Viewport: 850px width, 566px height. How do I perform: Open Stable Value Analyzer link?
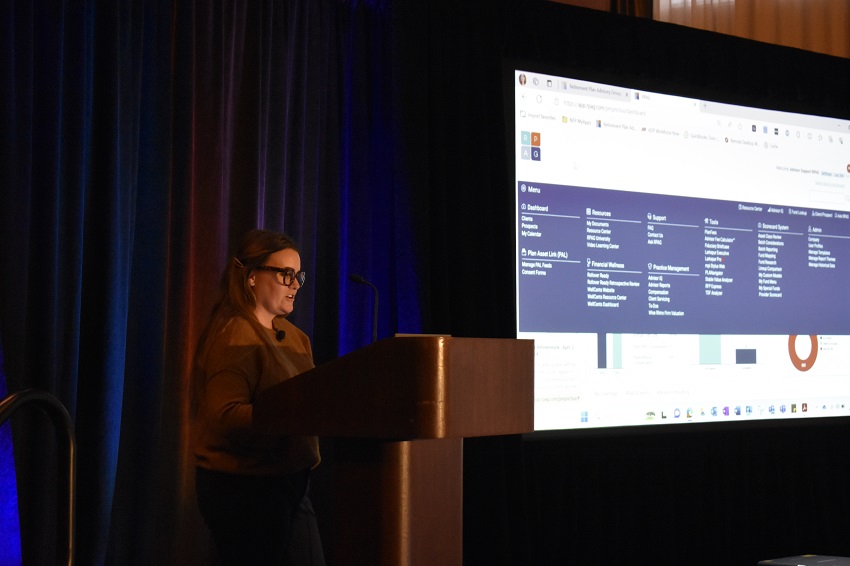tap(719, 280)
